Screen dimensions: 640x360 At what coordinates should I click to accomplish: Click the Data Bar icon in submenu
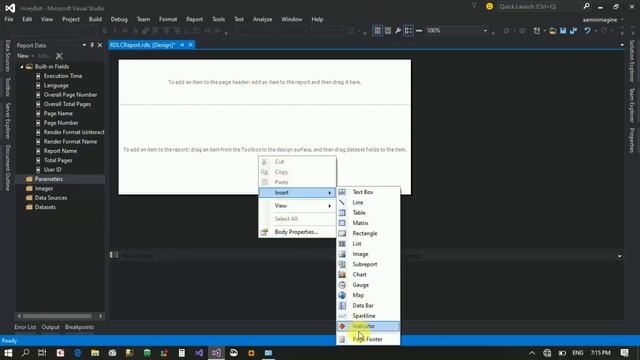click(x=342, y=305)
